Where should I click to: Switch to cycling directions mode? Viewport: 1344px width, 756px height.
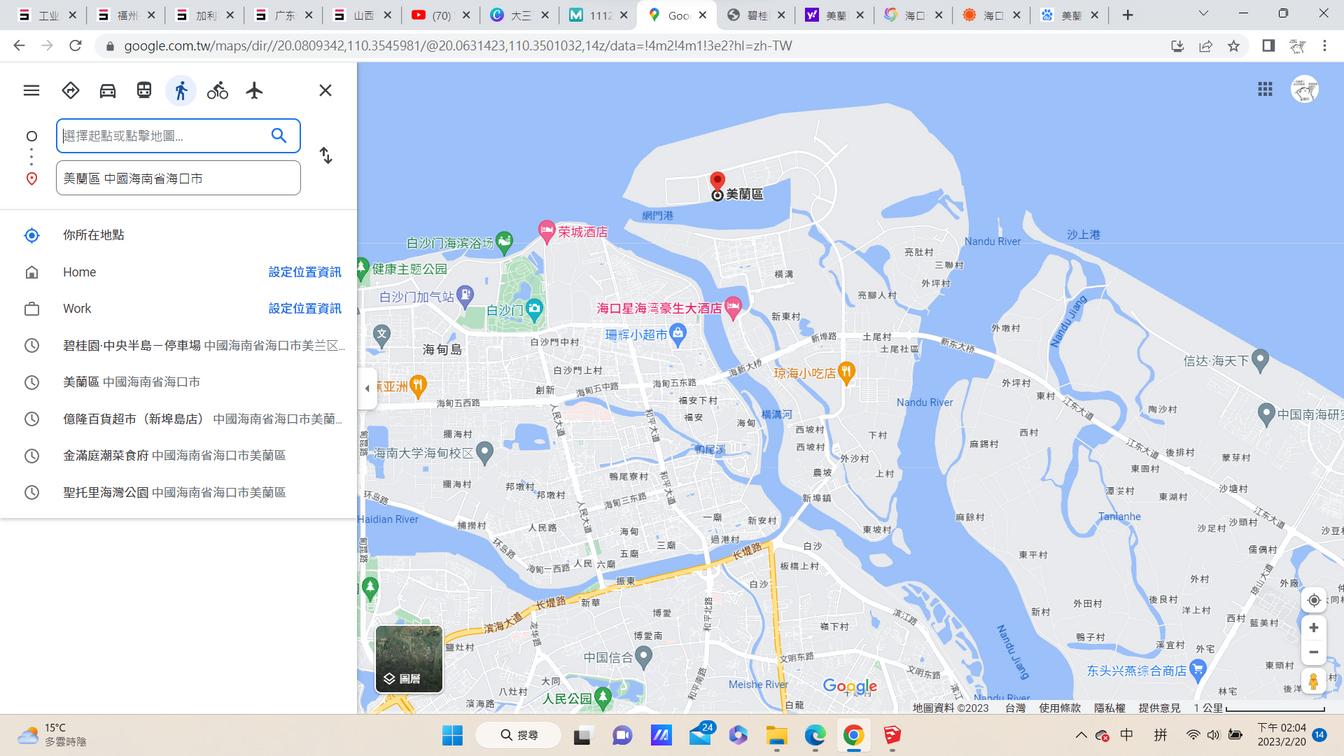217,90
